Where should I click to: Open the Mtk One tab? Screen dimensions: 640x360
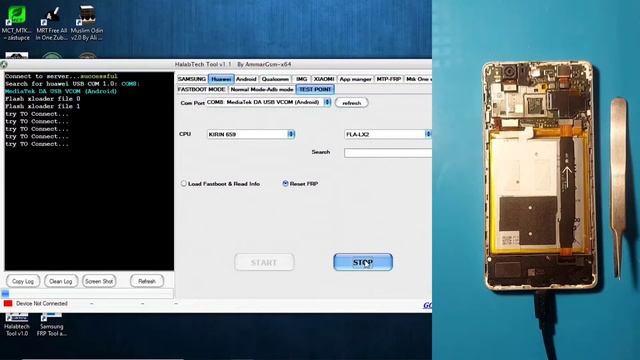tap(418, 79)
